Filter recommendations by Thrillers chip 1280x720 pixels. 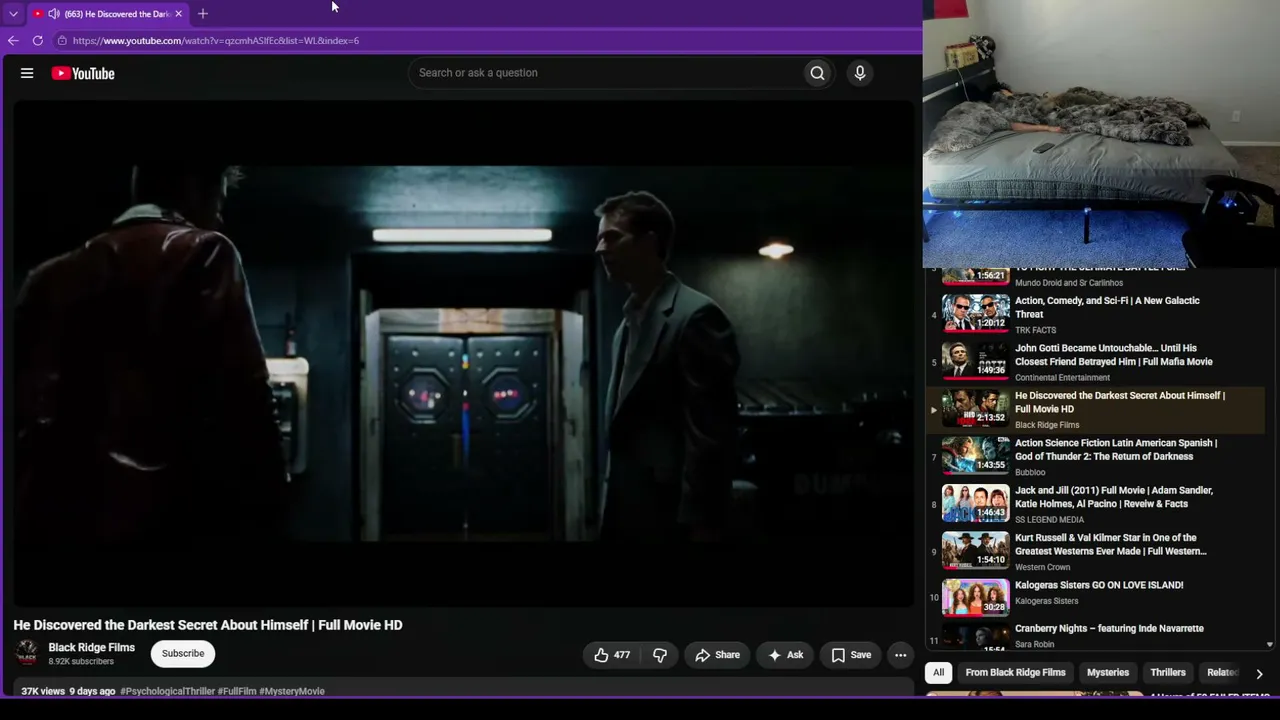pos(1168,673)
